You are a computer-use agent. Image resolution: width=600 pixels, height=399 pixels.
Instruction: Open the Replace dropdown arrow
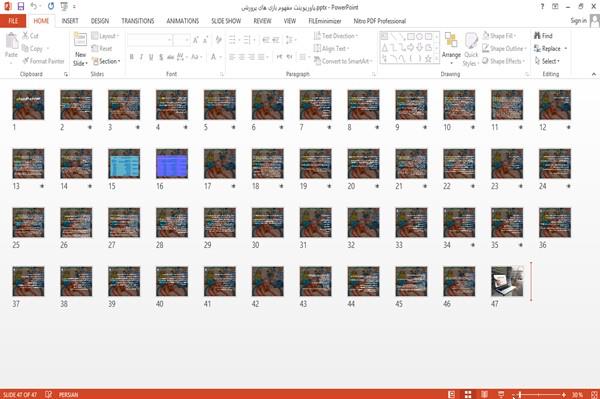(566, 49)
